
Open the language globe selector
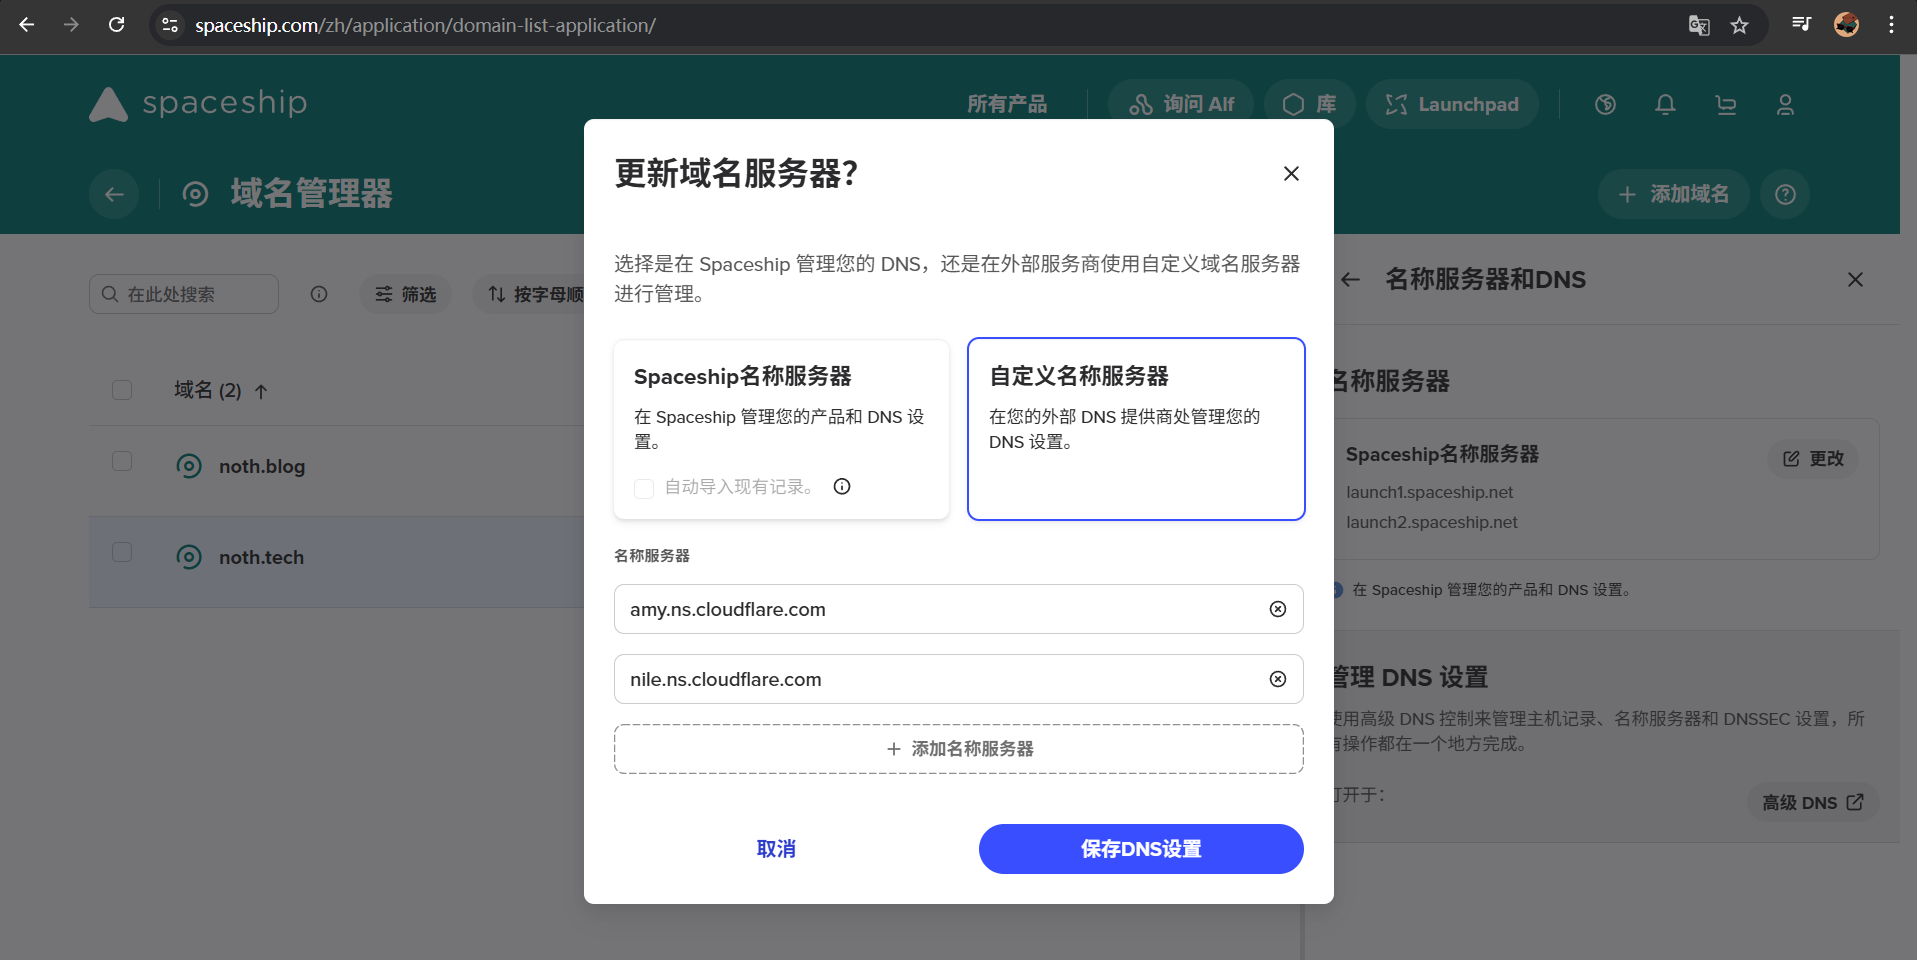click(x=1603, y=104)
